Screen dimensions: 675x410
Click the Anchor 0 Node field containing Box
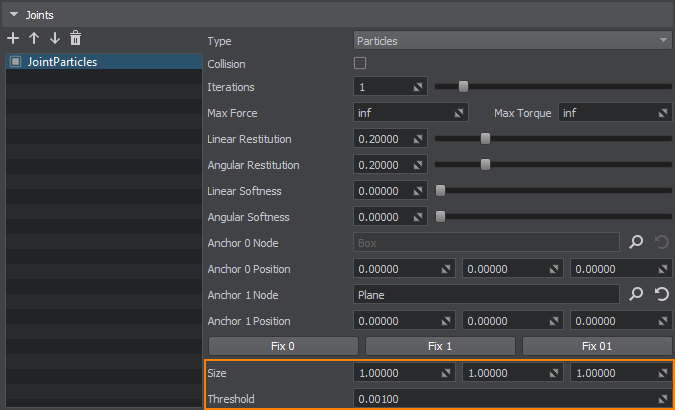point(486,242)
